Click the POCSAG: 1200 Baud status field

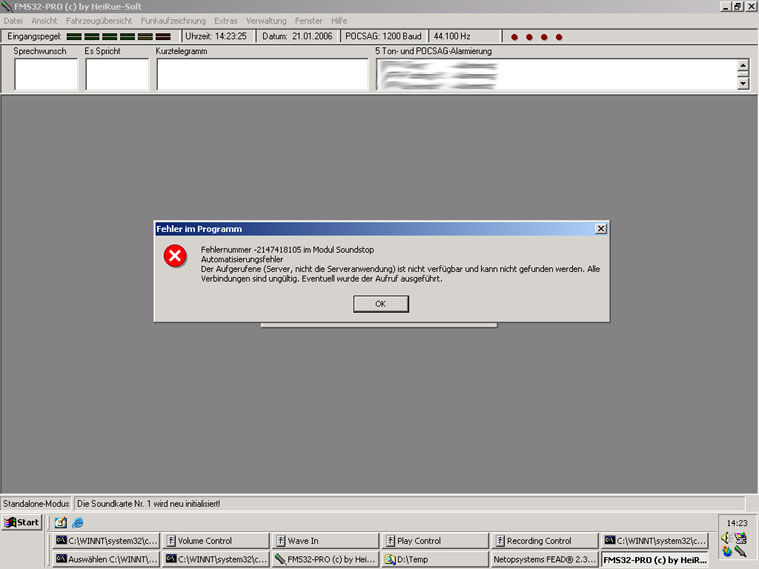pos(383,36)
